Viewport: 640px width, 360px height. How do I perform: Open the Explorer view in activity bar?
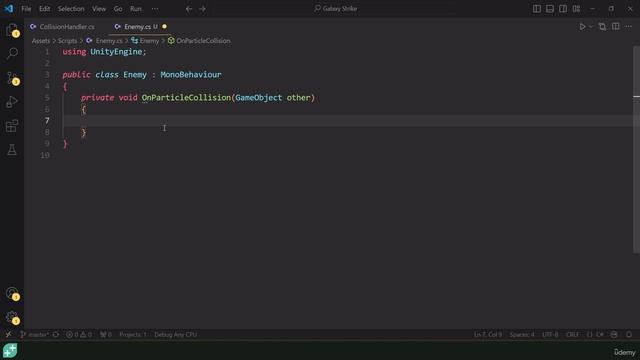point(12,30)
